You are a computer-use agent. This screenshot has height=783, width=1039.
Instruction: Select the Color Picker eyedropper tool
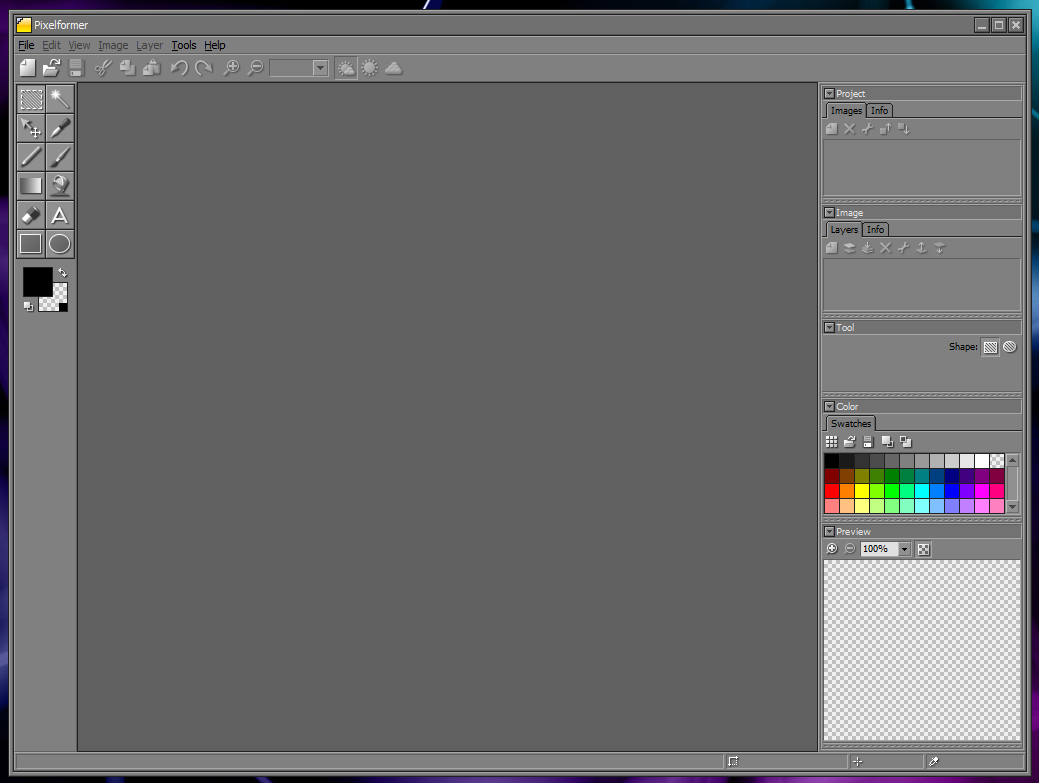click(x=60, y=128)
